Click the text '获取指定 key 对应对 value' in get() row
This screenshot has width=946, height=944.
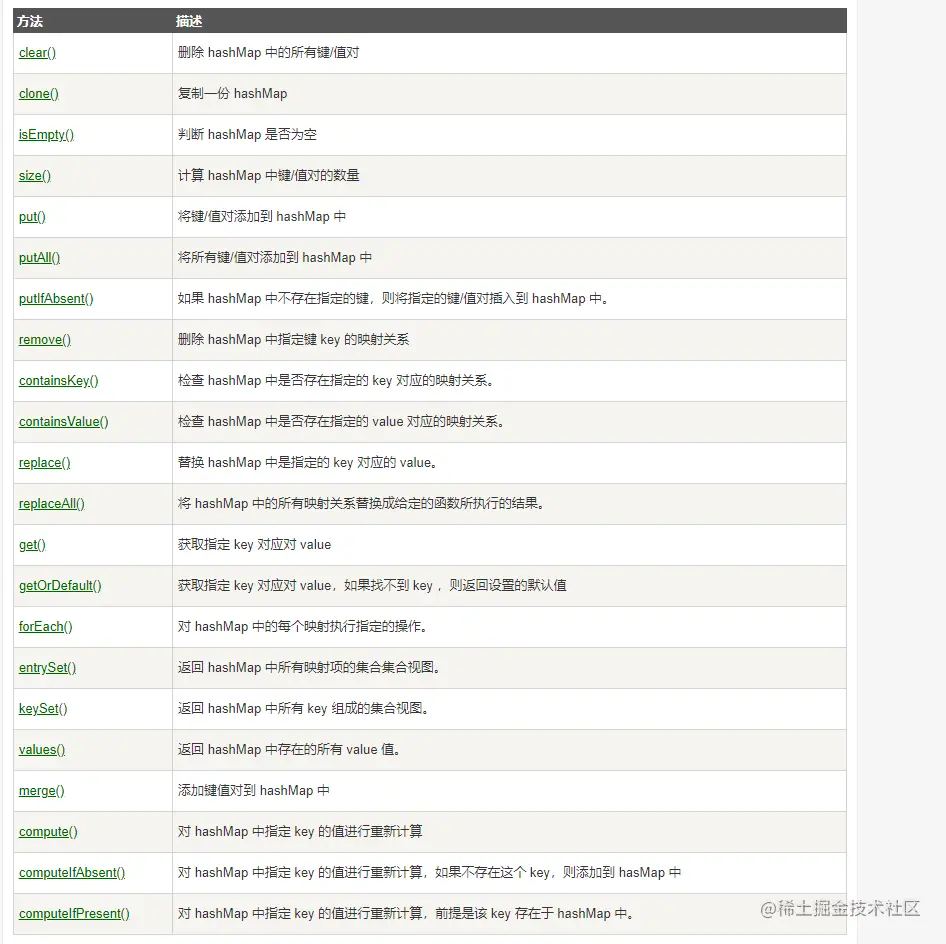(255, 545)
